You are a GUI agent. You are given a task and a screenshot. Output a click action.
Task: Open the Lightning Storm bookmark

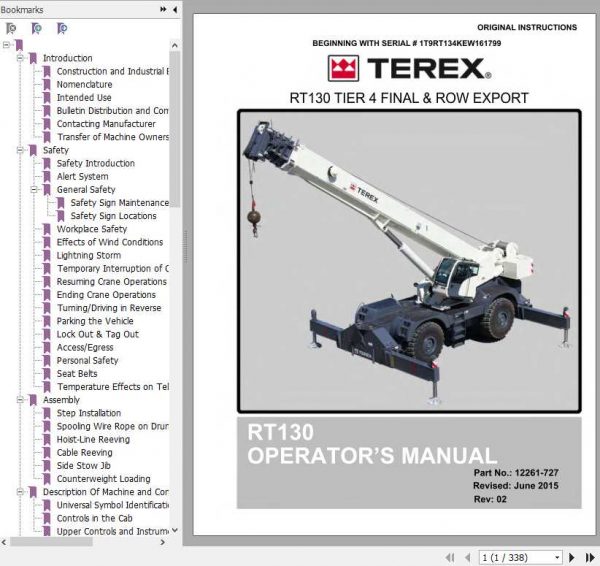89,255
